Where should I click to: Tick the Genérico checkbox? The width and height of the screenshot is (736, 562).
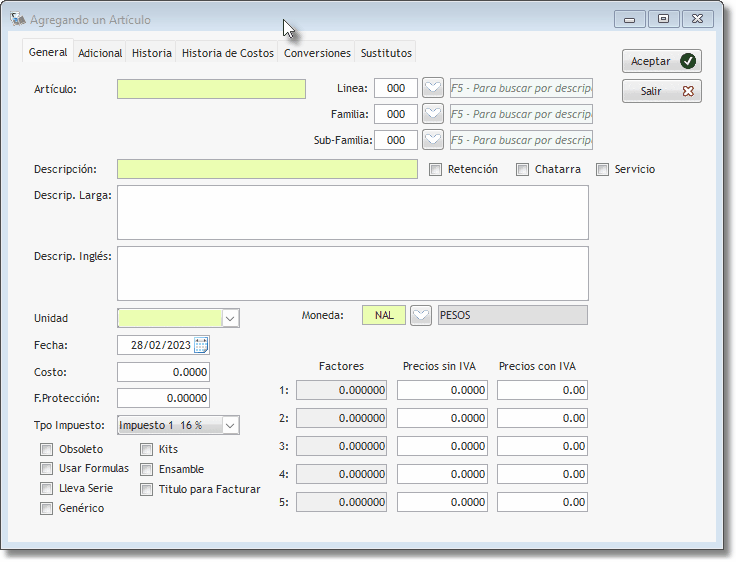click(x=46, y=508)
